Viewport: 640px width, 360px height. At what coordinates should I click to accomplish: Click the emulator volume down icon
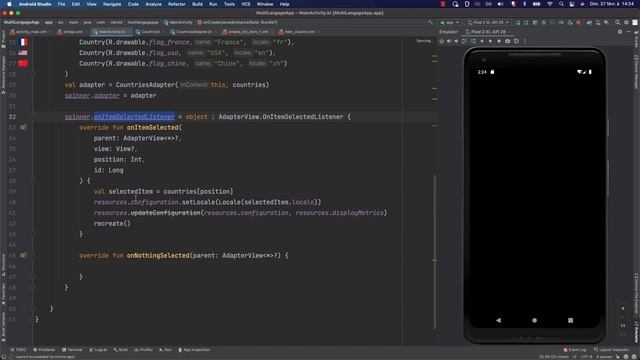tap(456, 41)
